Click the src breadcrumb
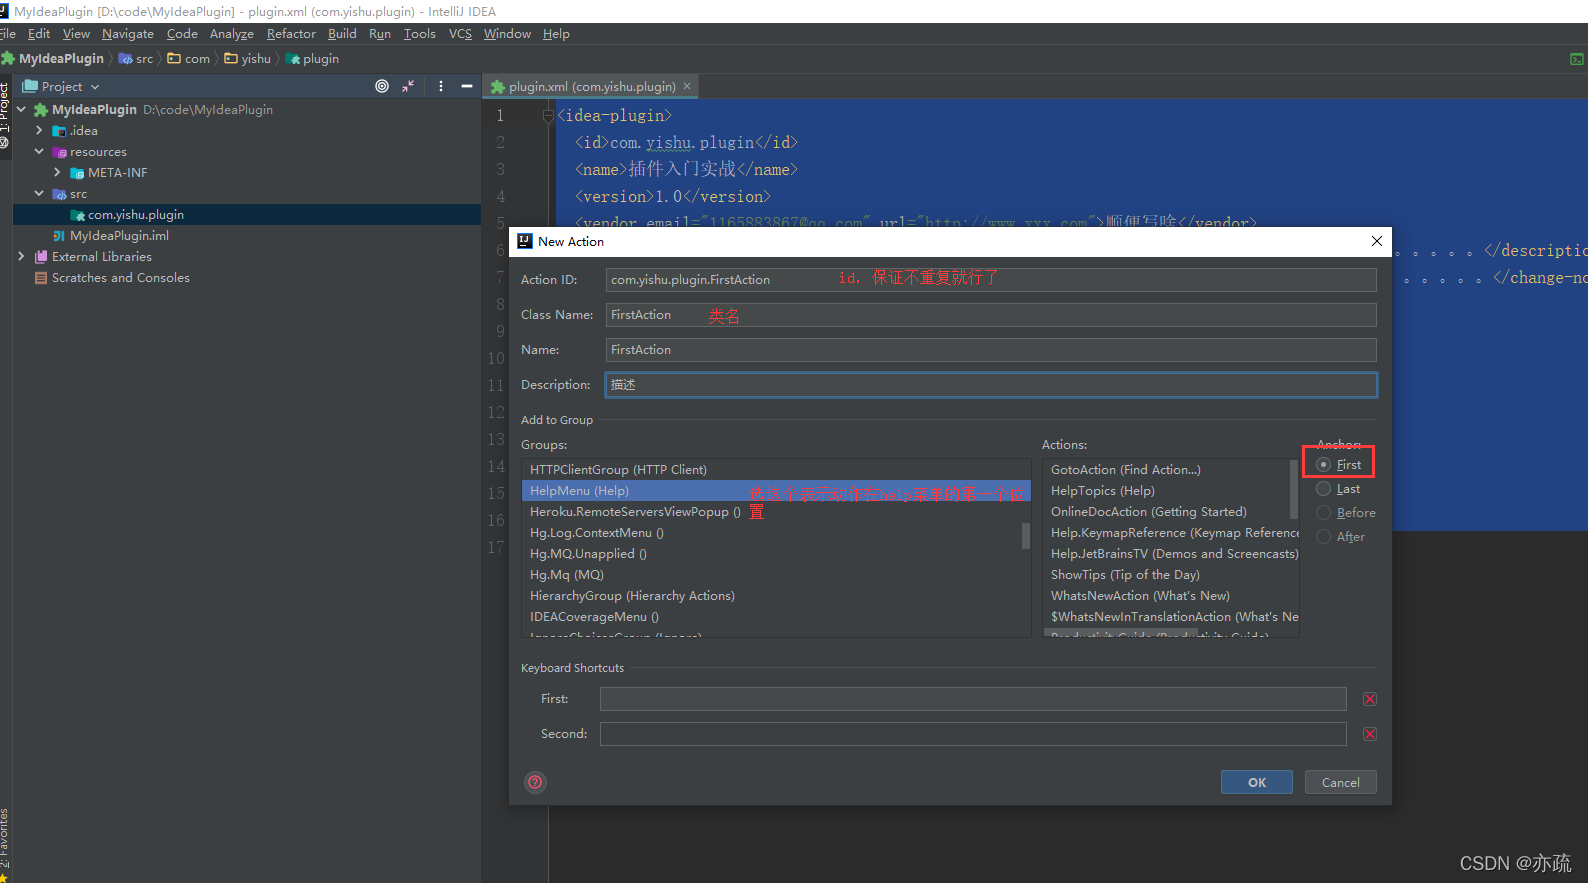This screenshot has width=1588, height=883. (x=136, y=59)
